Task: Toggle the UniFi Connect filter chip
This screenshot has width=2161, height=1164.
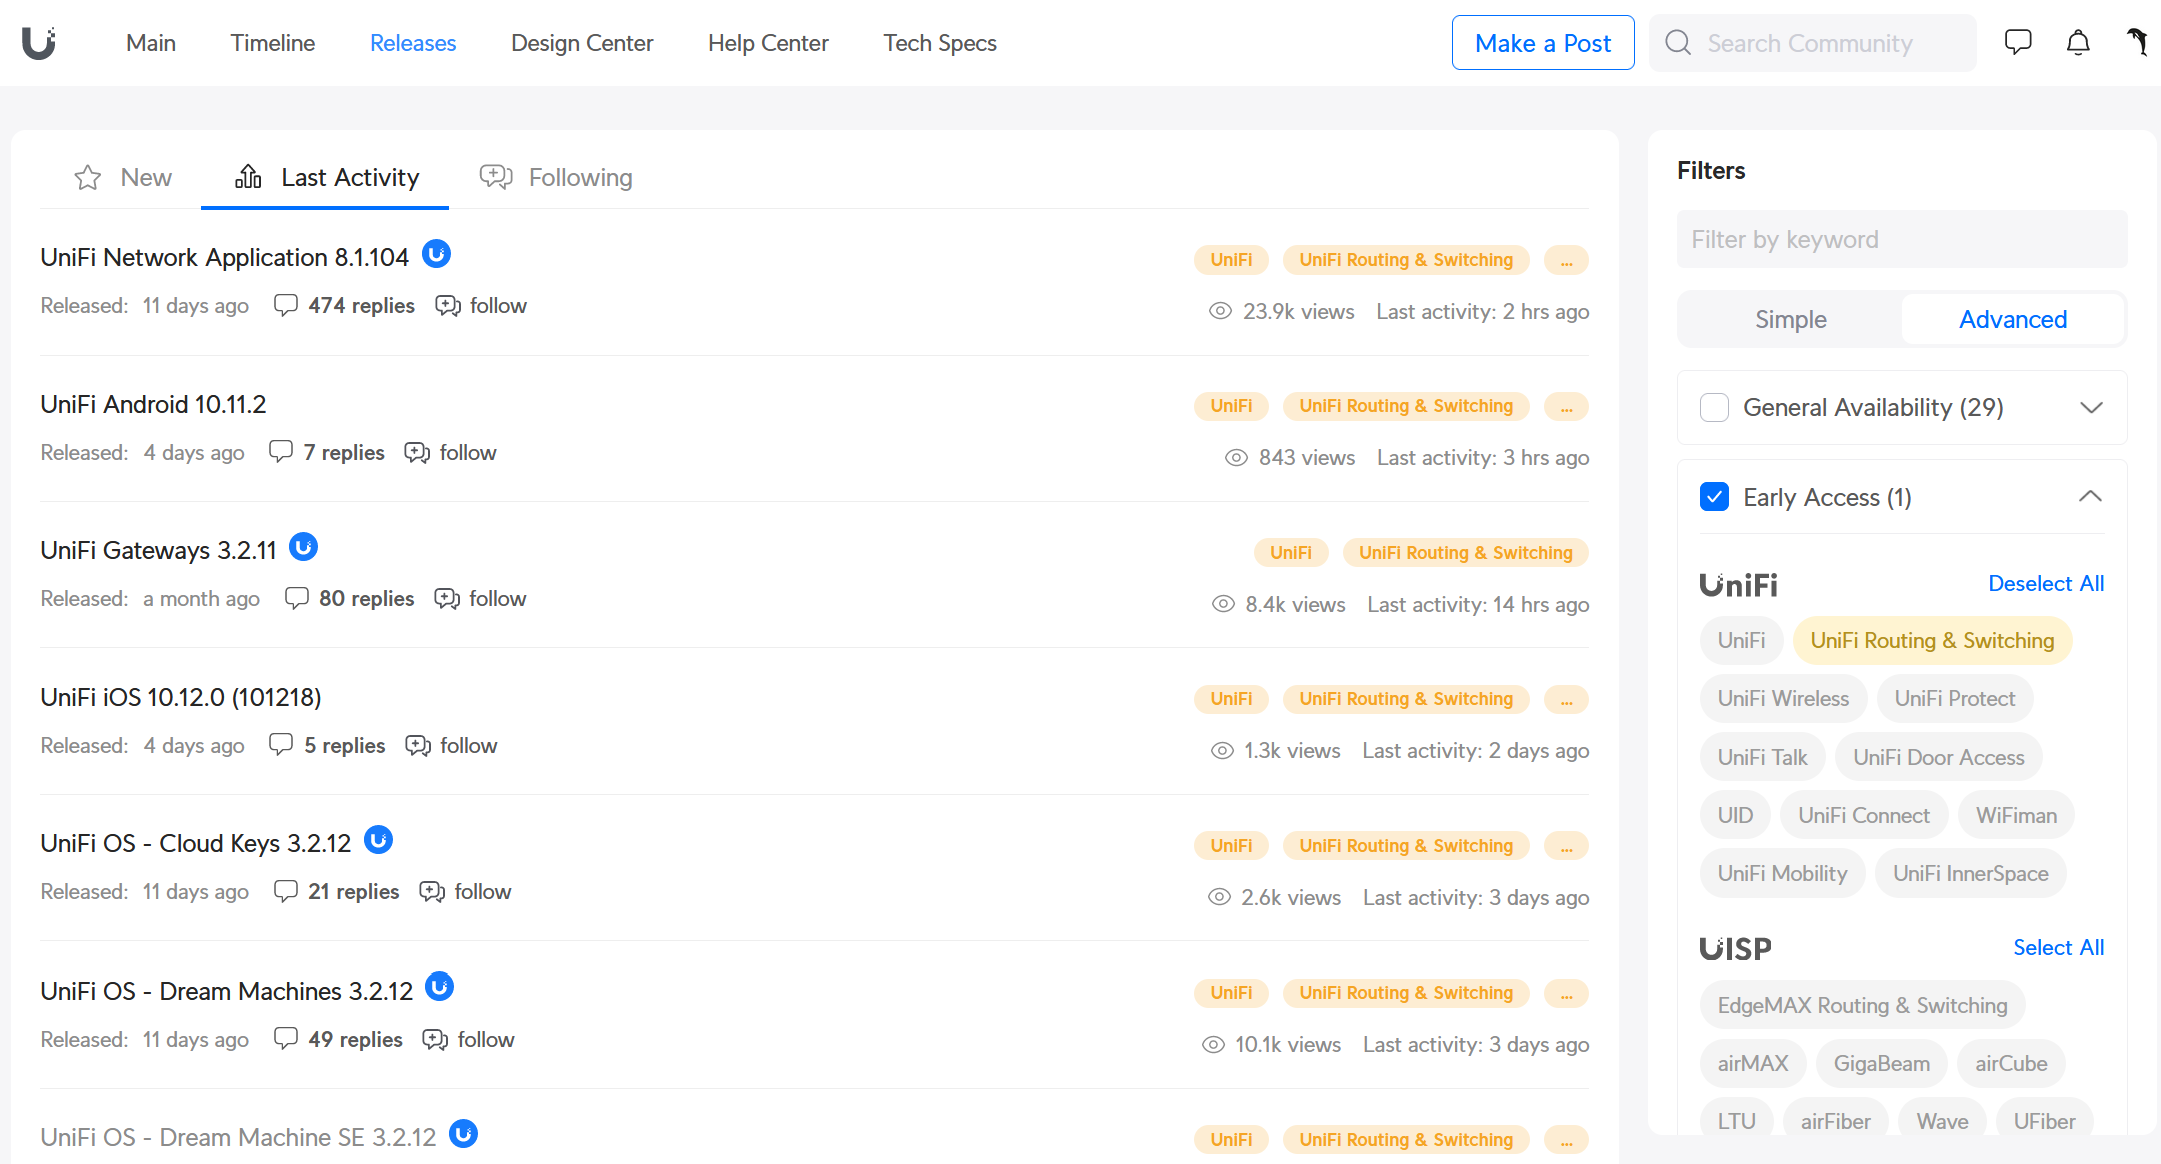Action: [x=1863, y=815]
